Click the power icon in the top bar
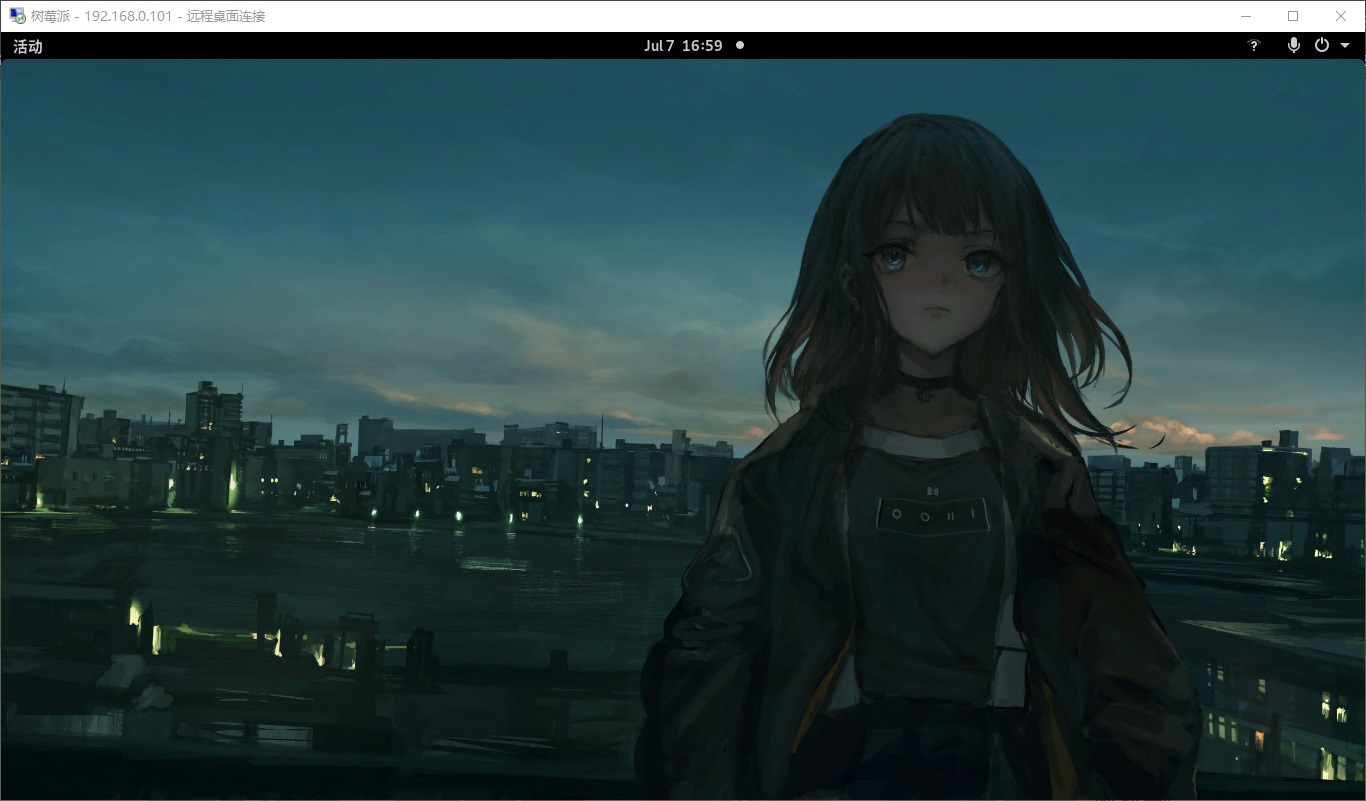Screen dimensions: 1366x801 coord(1321,45)
